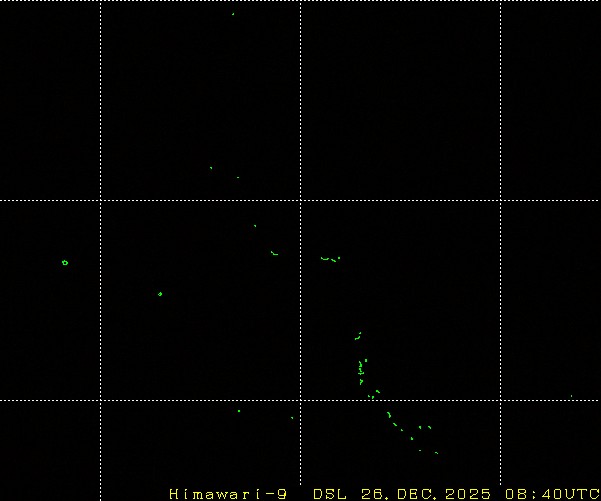Screen dimensions: 601x501
Task: Click the lowest green island mark above the date
Action: click(x=436, y=452)
